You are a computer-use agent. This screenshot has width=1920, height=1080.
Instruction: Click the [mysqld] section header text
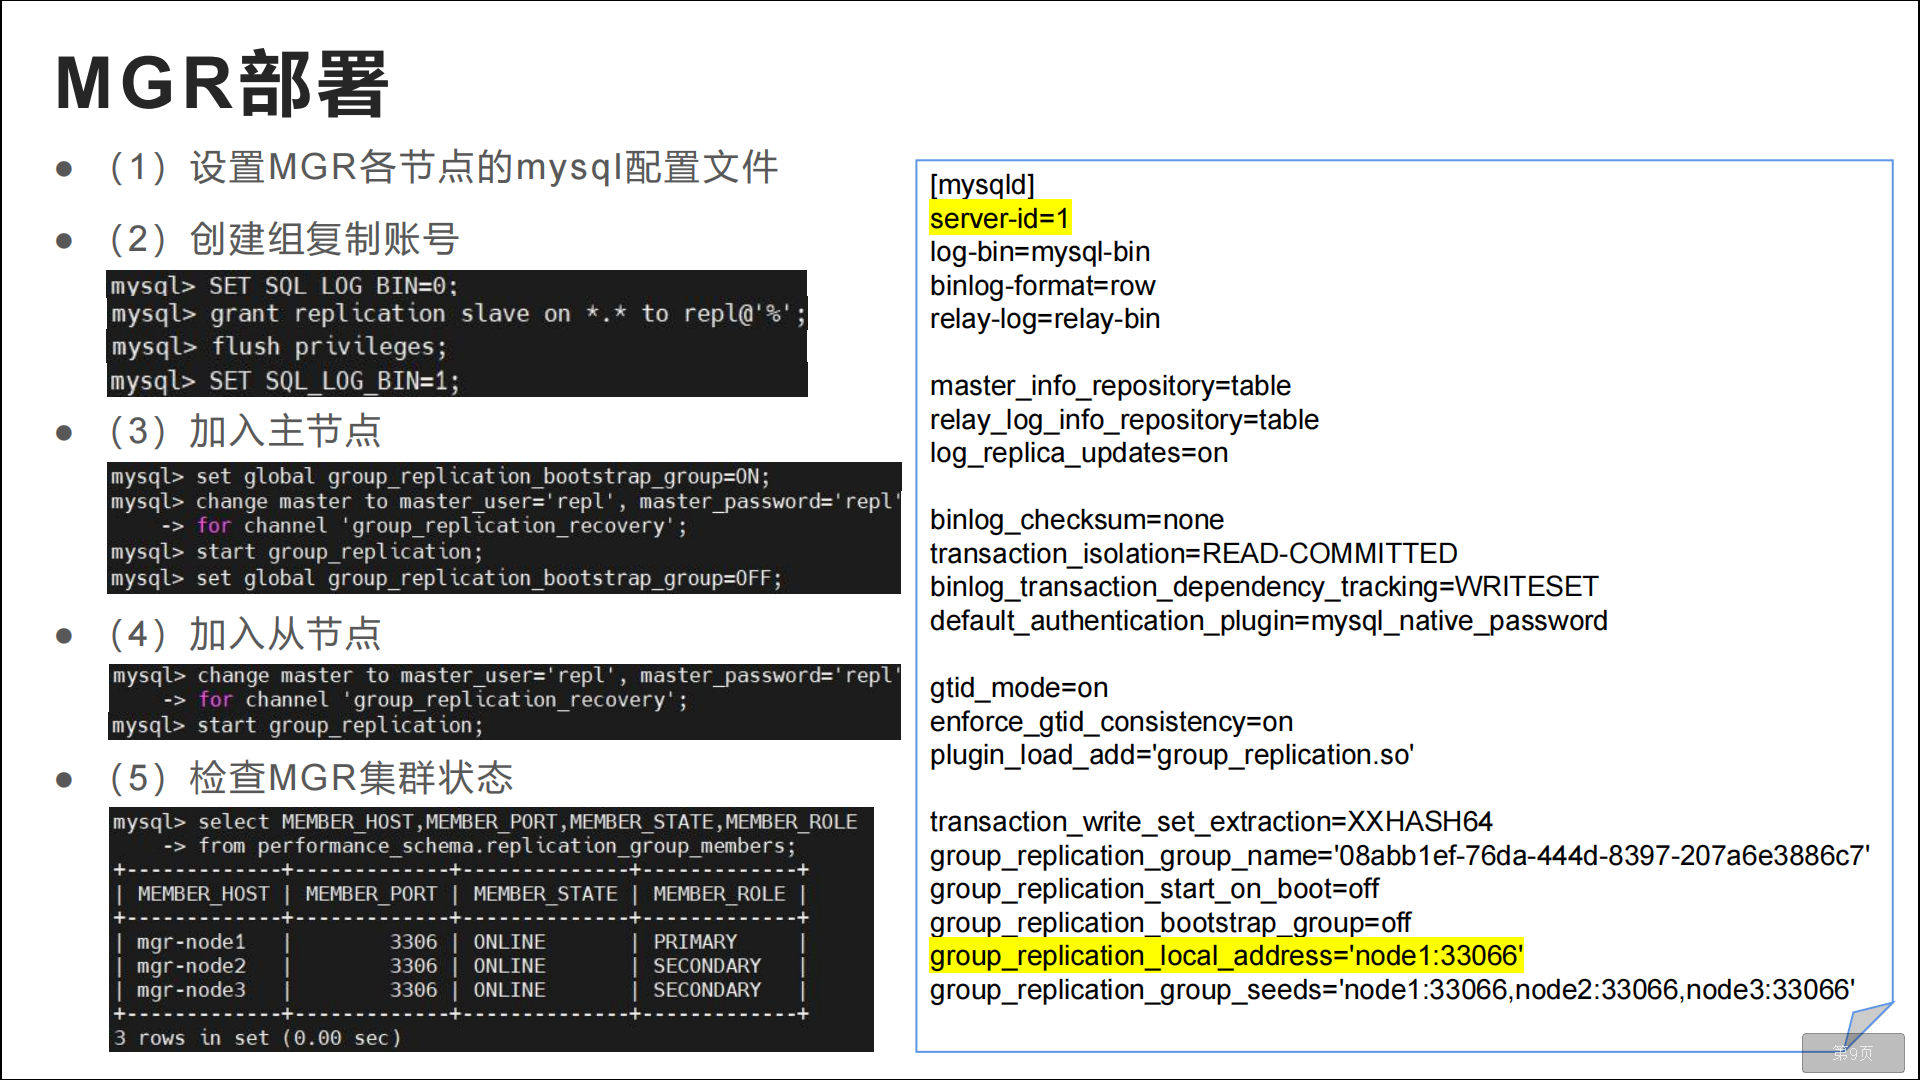tap(981, 185)
